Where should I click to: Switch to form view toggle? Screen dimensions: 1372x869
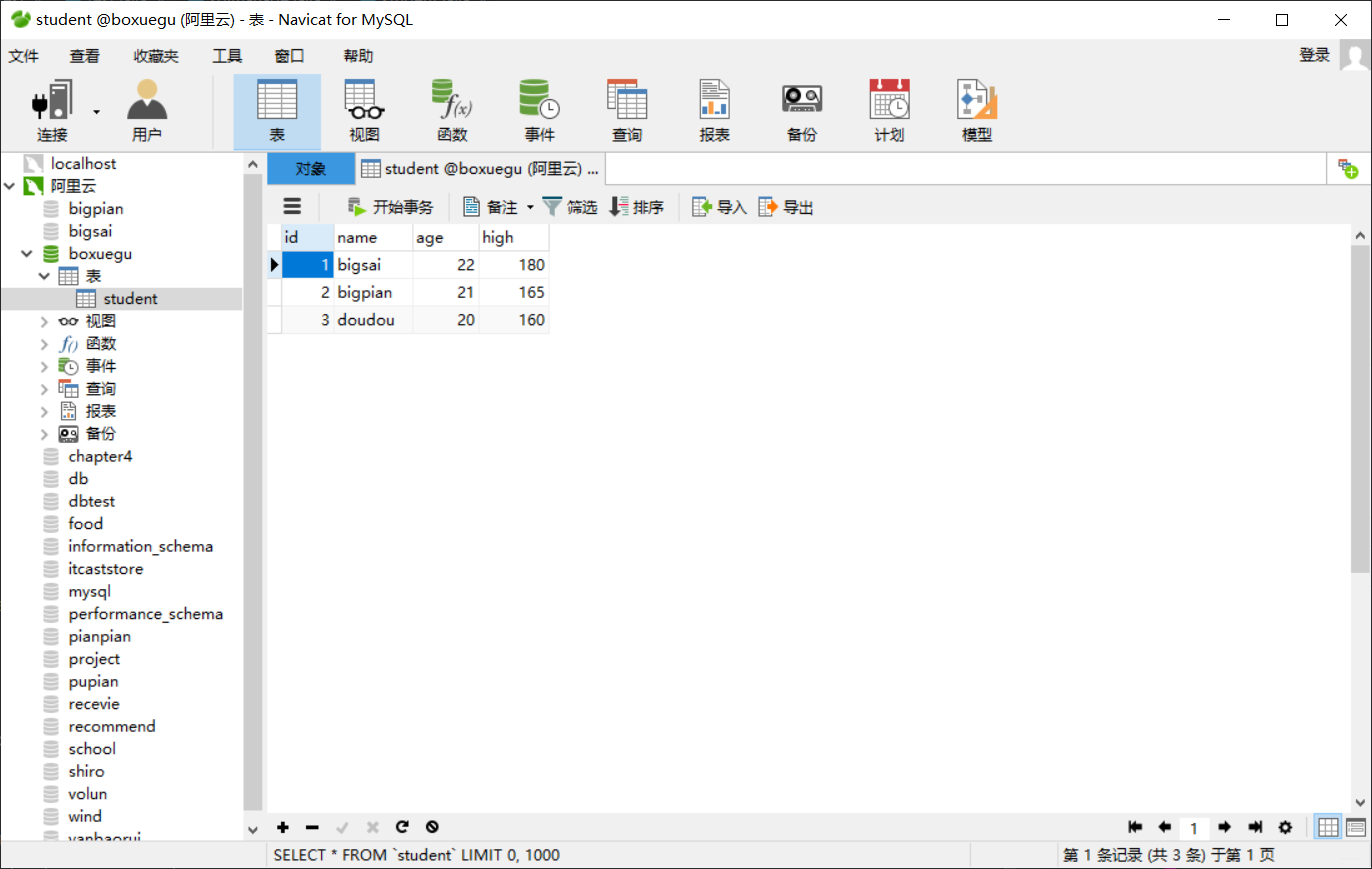(x=1356, y=827)
